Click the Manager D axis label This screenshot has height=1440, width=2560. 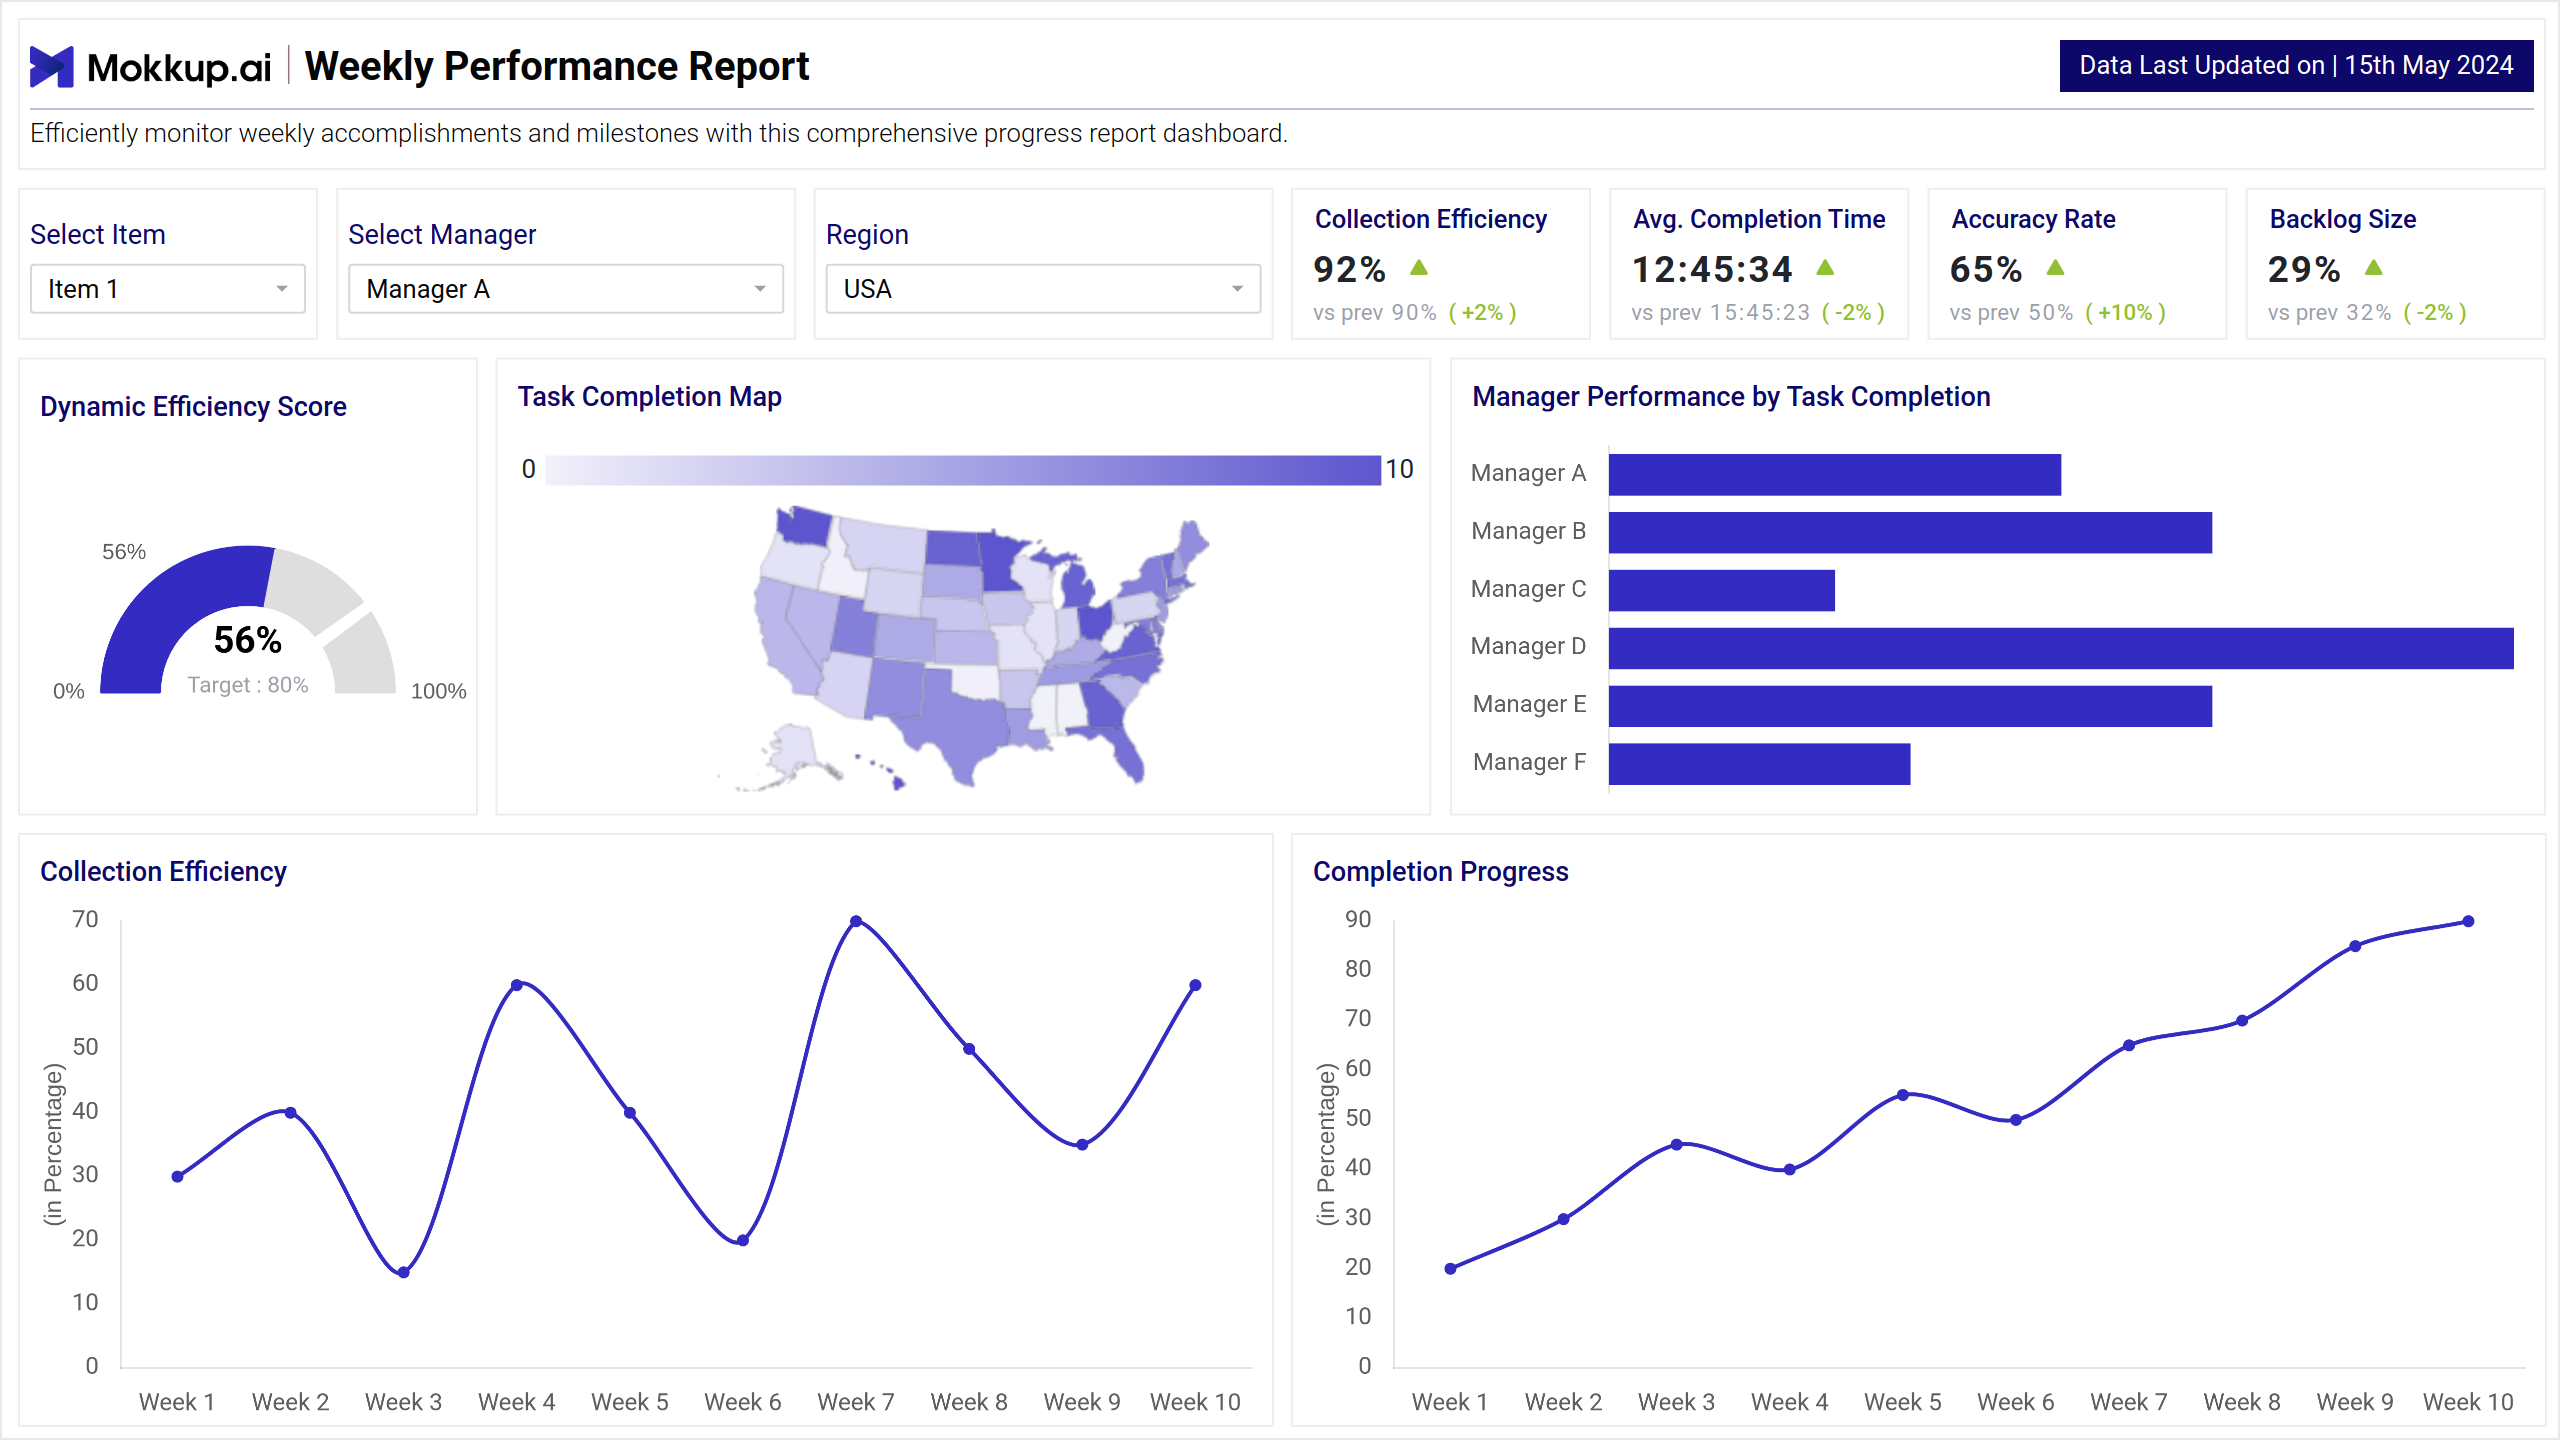point(1528,646)
